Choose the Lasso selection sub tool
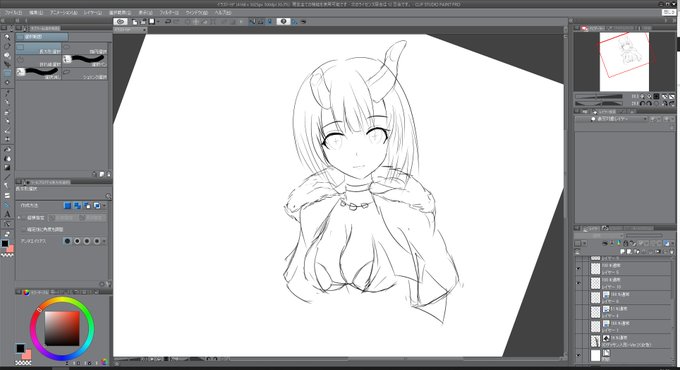The image size is (680, 370). click(x=39, y=61)
